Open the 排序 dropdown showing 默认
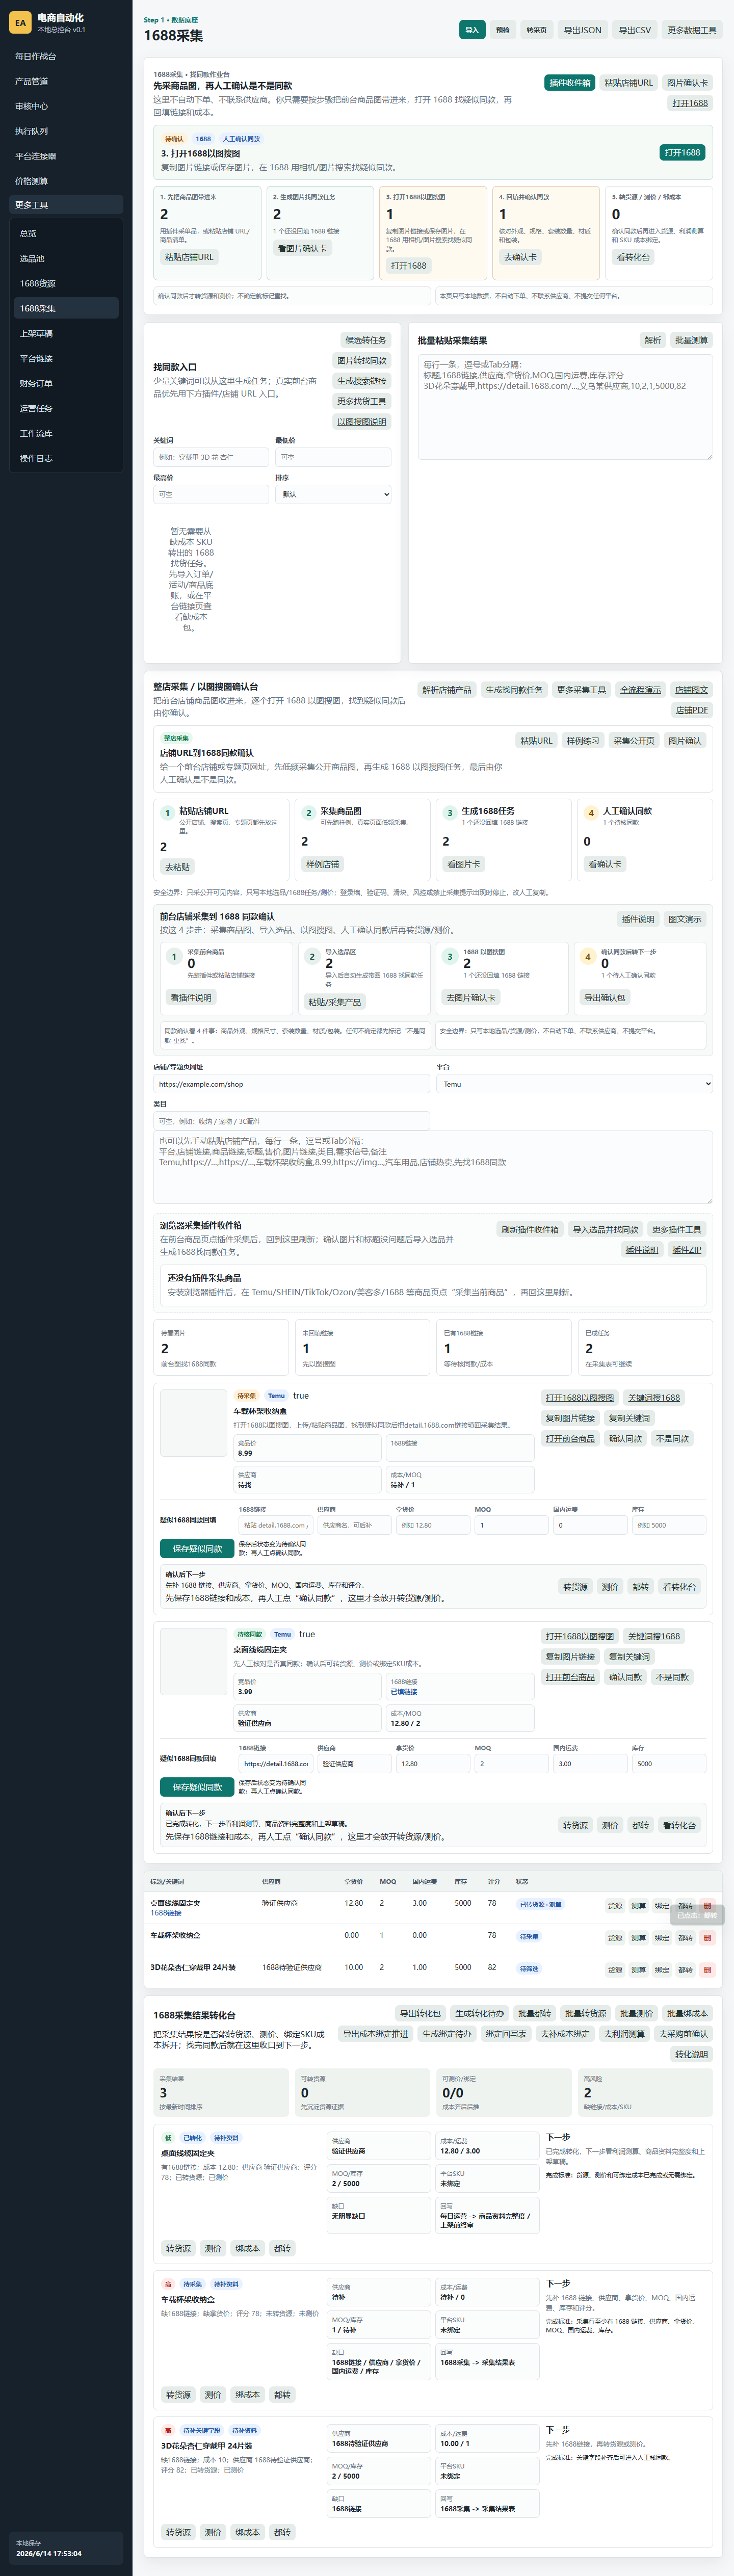 (x=333, y=494)
